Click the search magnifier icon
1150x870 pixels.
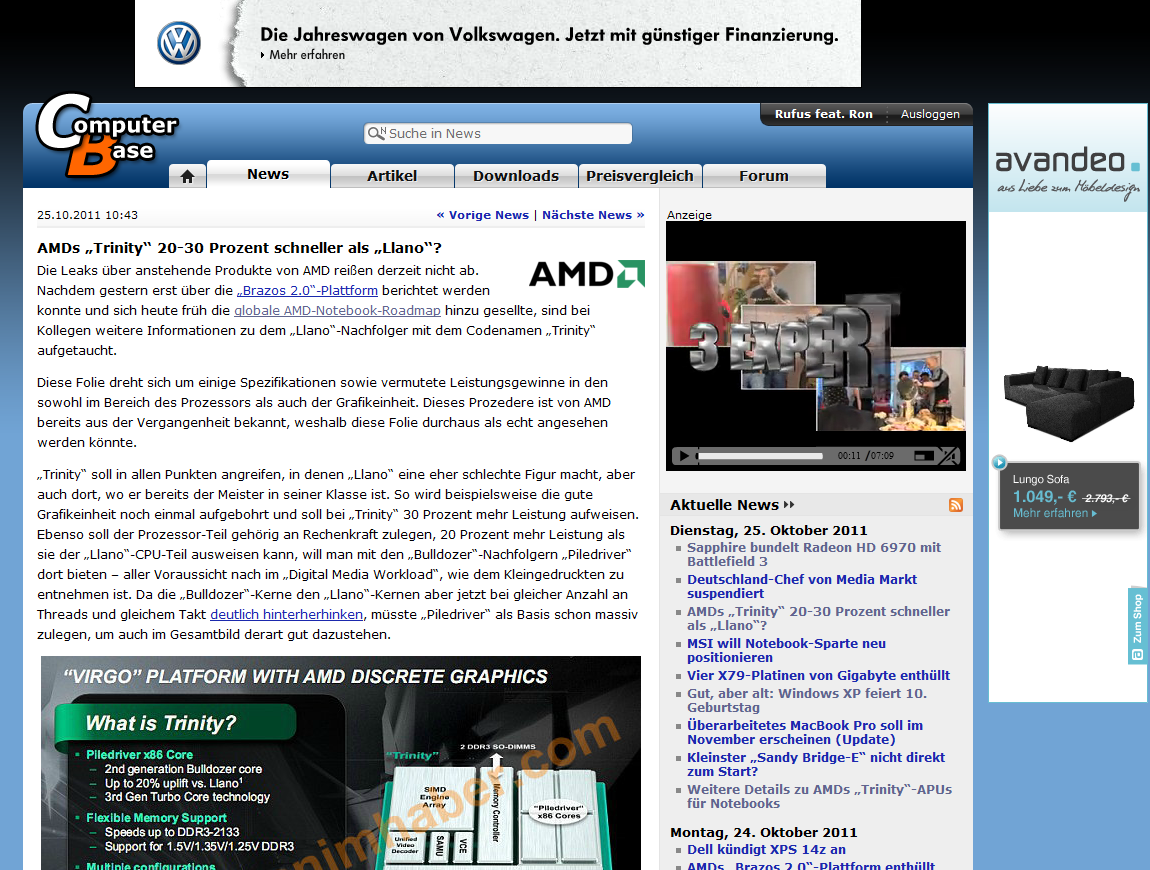376,133
